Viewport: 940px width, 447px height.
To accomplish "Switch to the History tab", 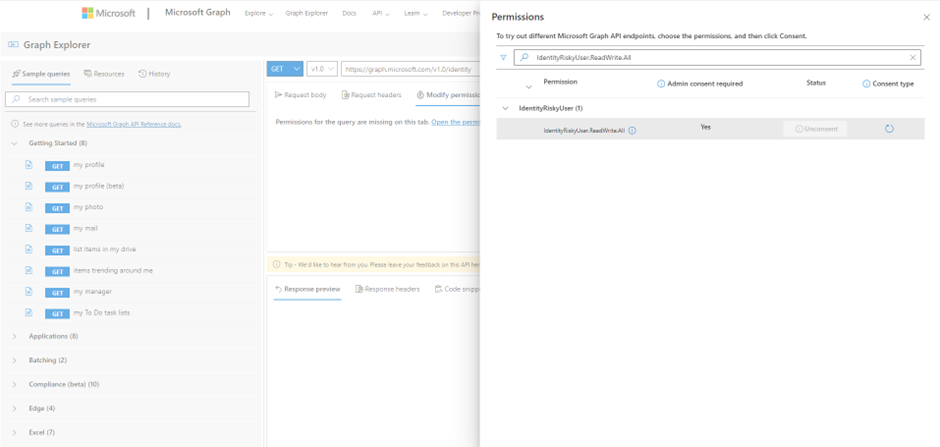I will [x=154, y=74].
